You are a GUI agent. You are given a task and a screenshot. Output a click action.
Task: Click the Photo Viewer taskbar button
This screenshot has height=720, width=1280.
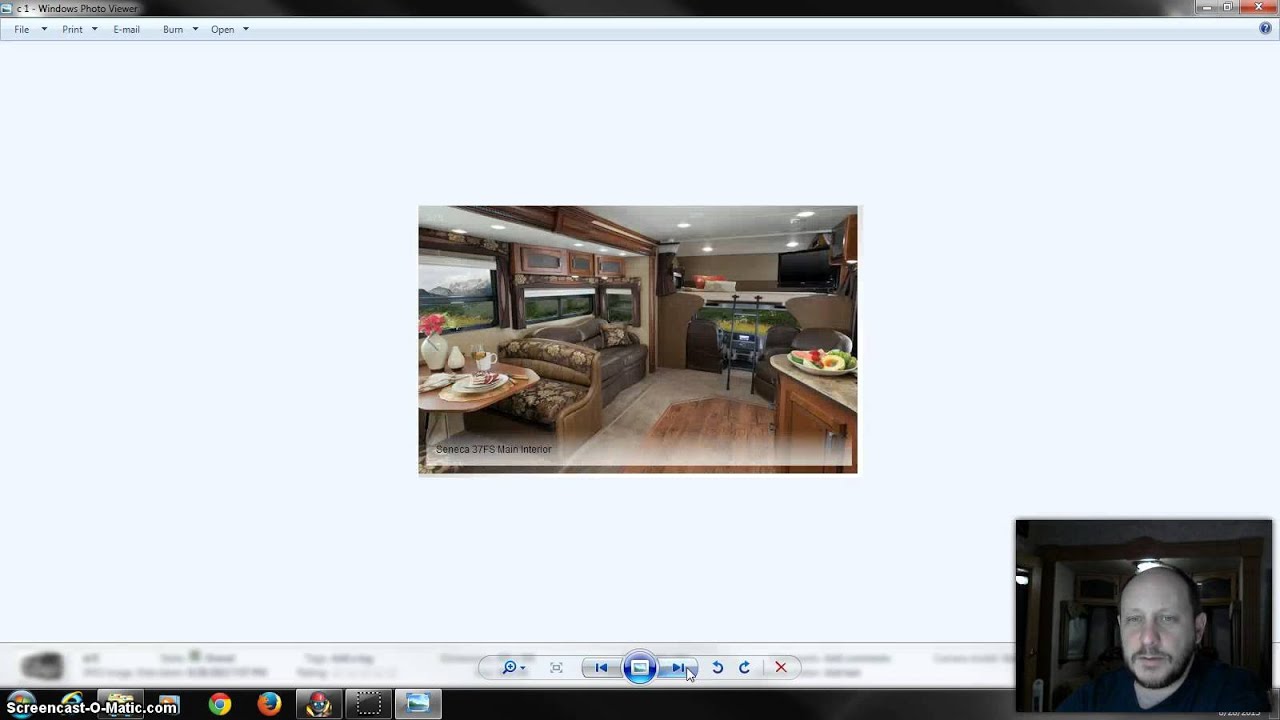(x=418, y=705)
